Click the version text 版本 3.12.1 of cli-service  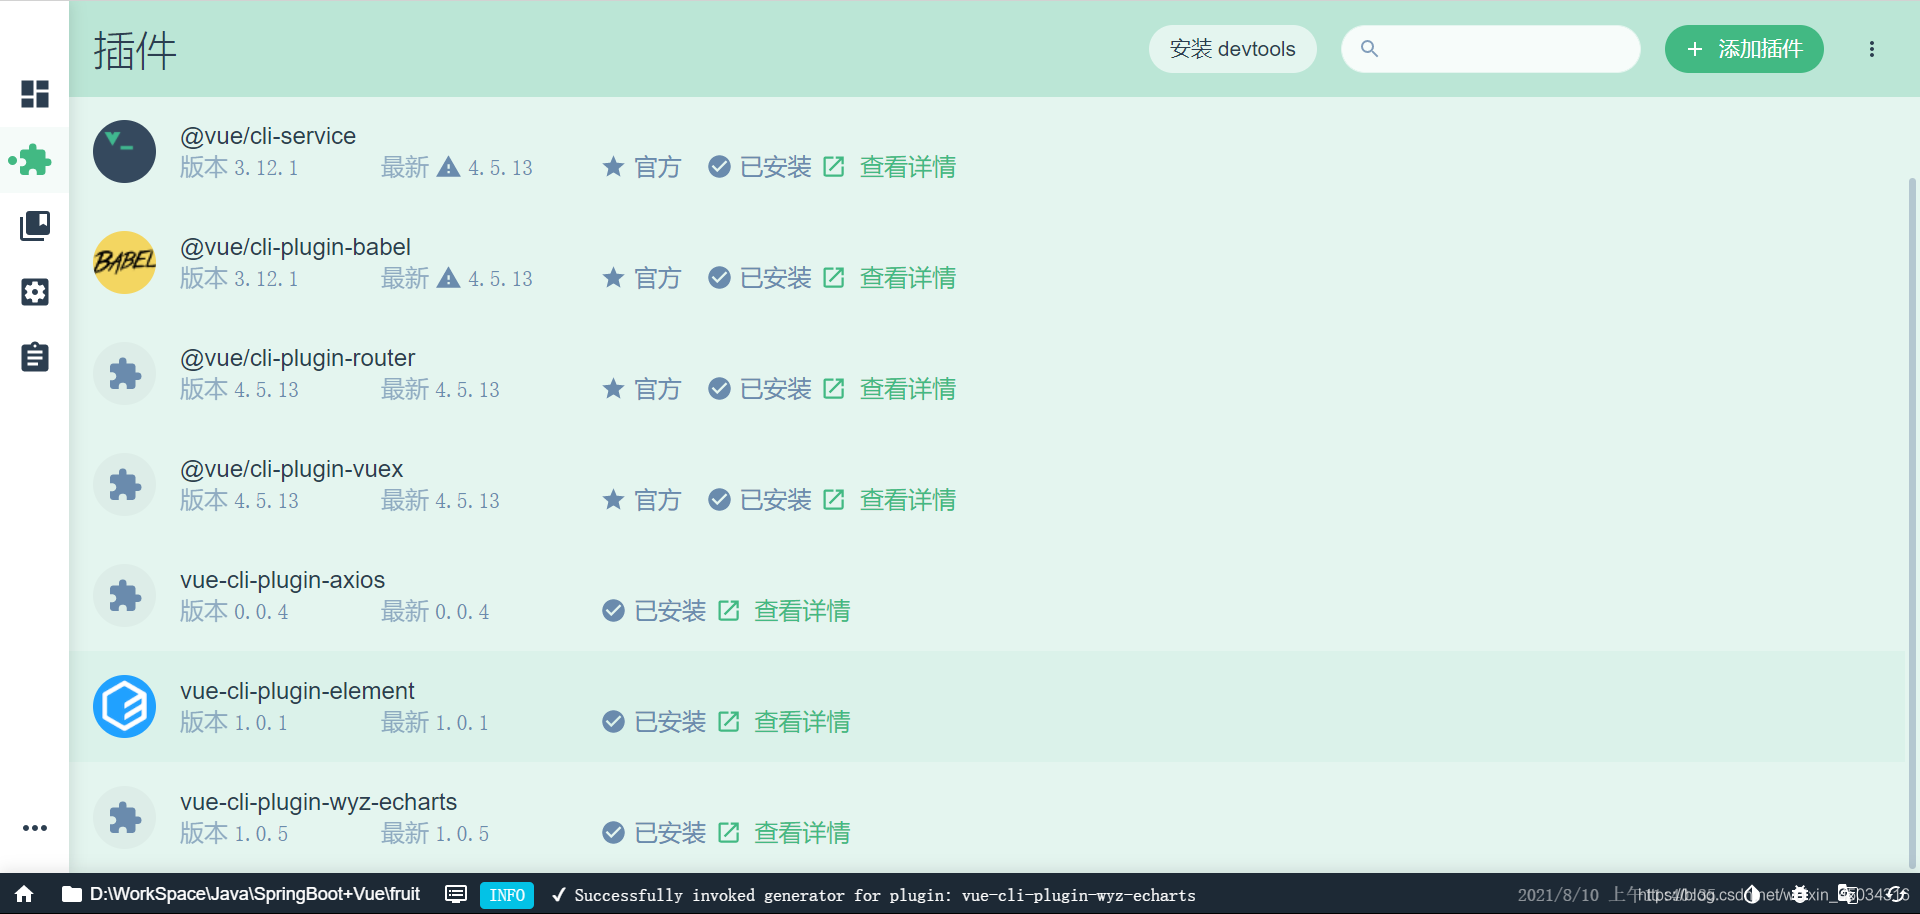click(239, 167)
